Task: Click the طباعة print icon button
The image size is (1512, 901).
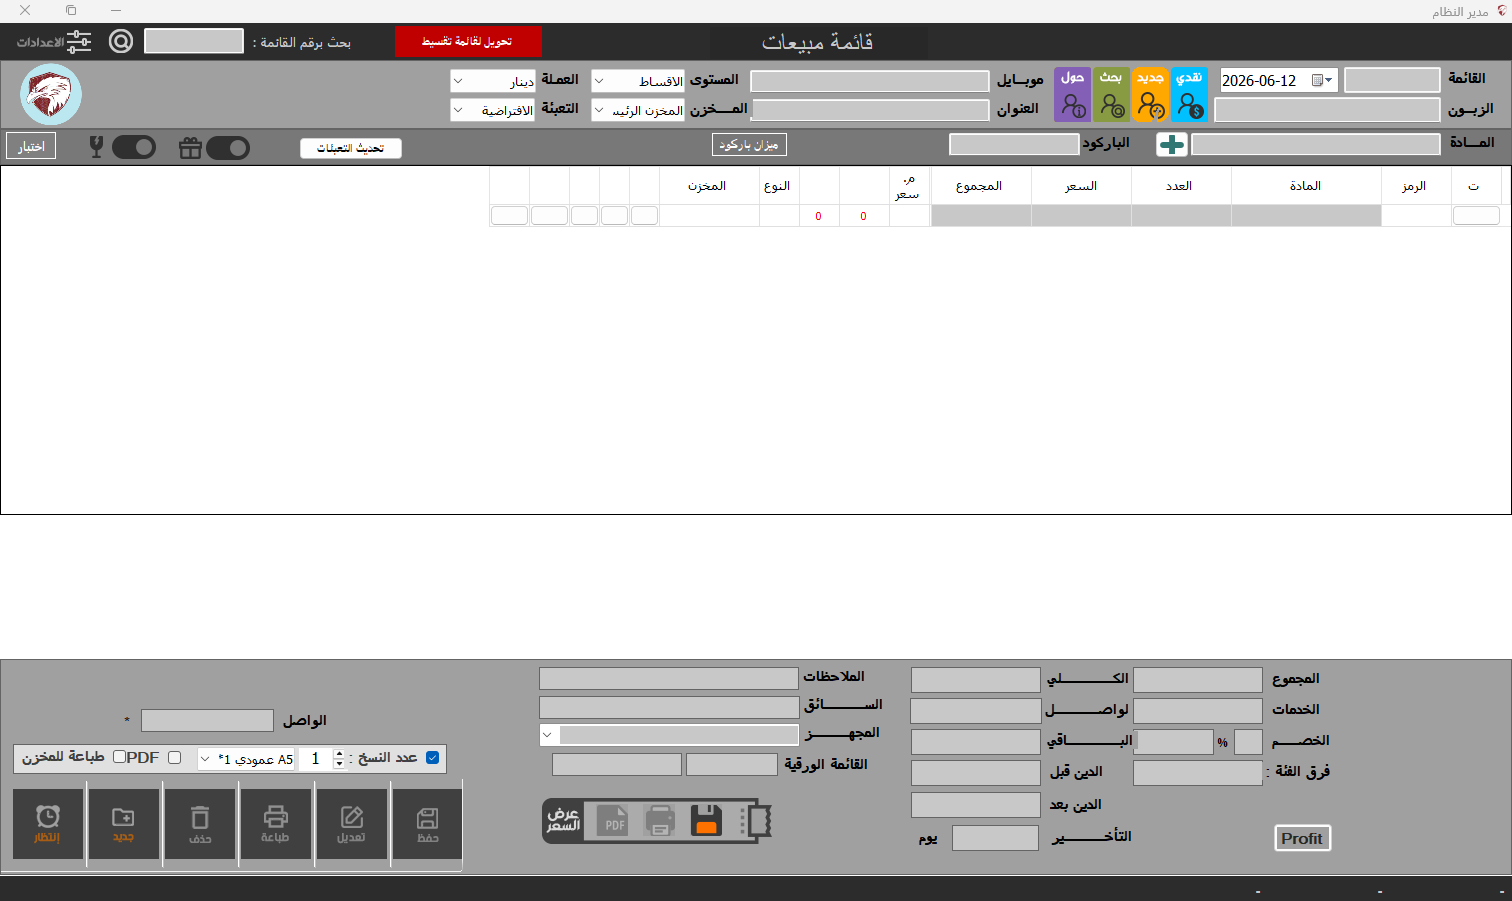Action: tap(275, 824)
